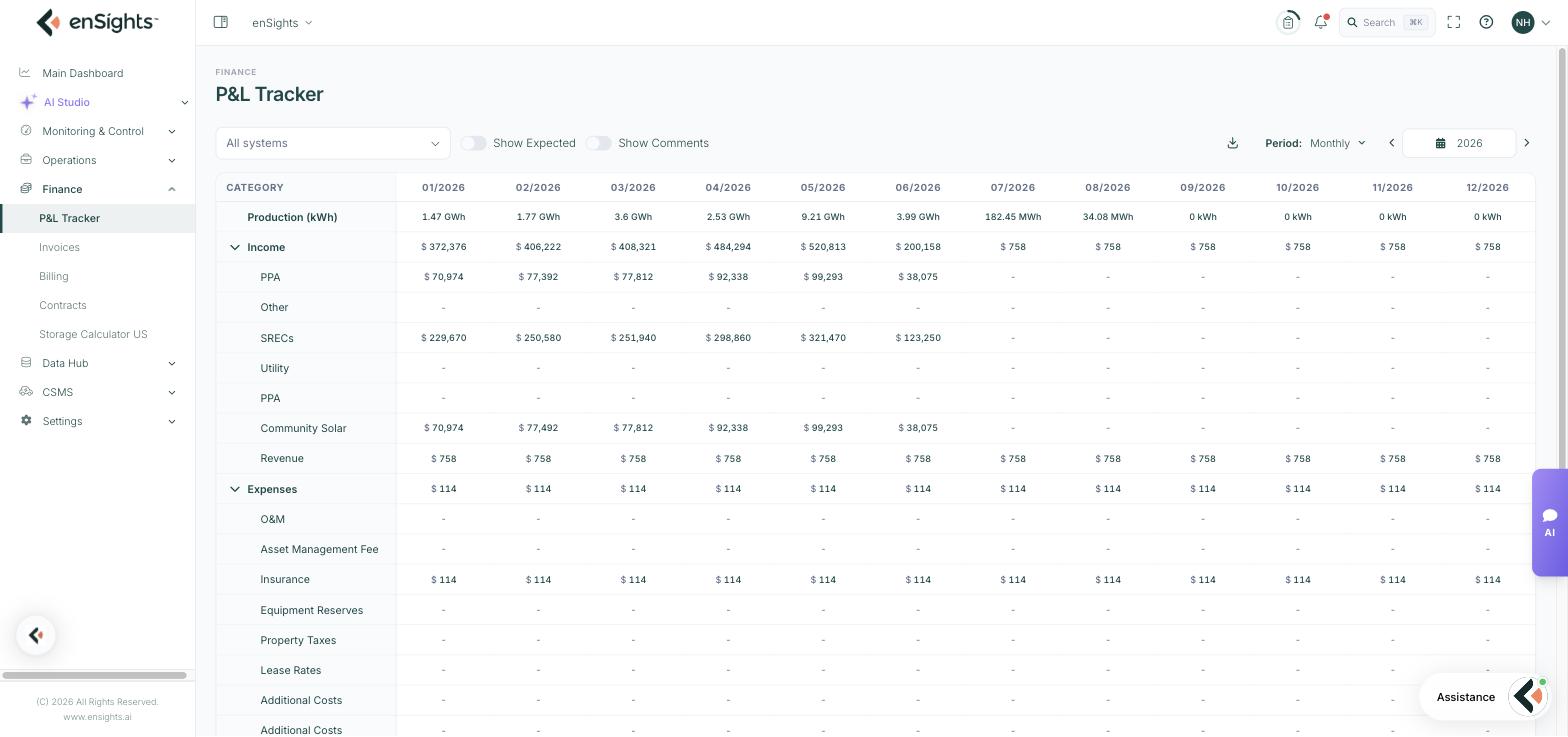The width and height of the screenshot is (1568, 737).
Task: Expand the Operations menu
Action: point(97,160)
